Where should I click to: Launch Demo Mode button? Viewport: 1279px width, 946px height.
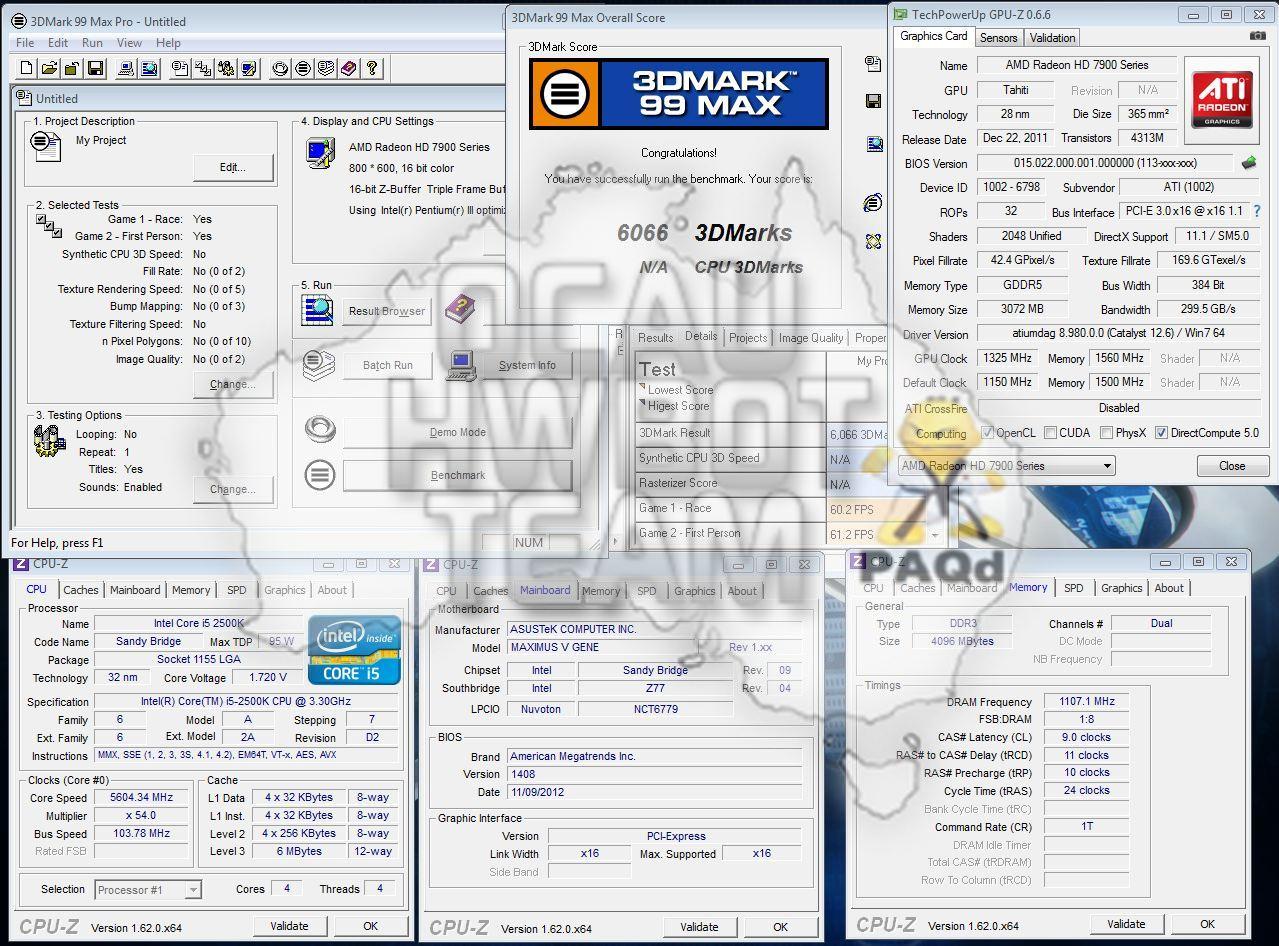[x=458, y=432]
